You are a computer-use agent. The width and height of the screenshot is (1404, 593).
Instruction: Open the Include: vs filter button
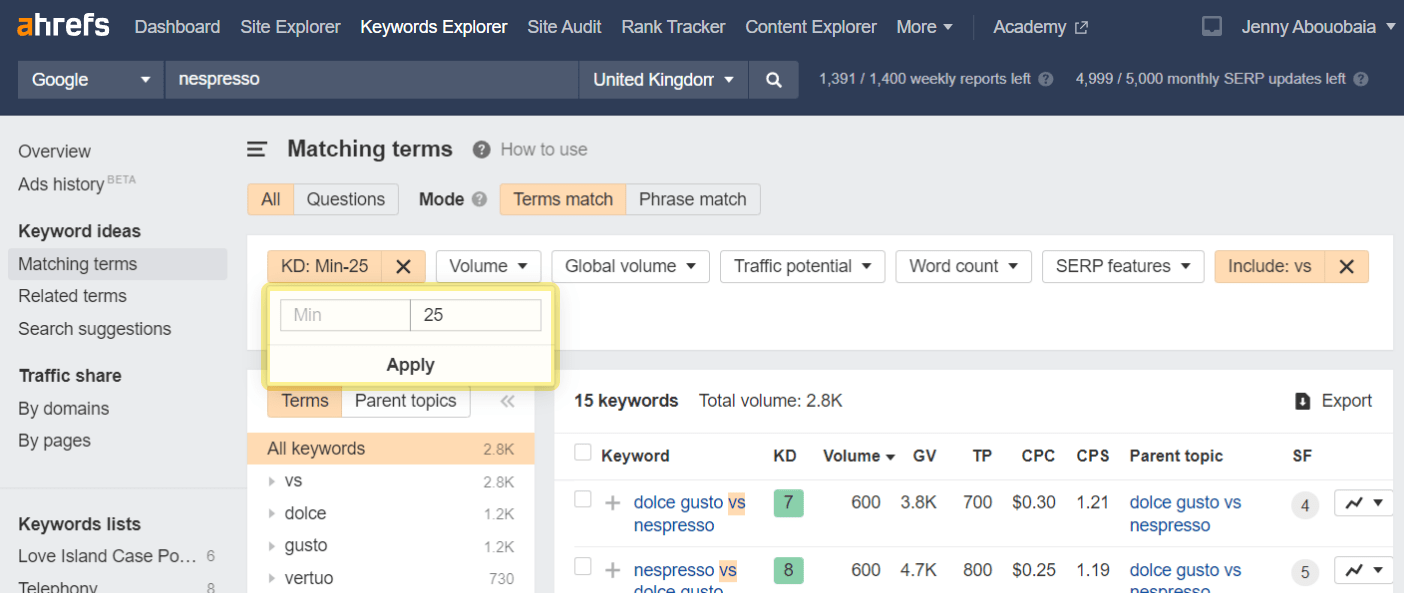pos(1270,266)
